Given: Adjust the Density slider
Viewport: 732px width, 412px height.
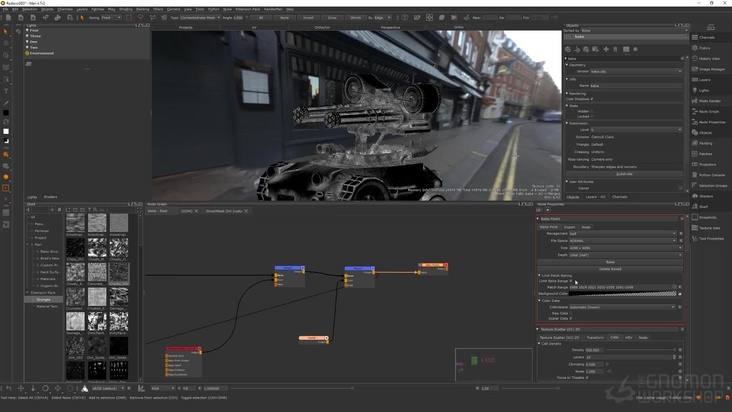Looking at the screenshot, I should coord(640,350).
